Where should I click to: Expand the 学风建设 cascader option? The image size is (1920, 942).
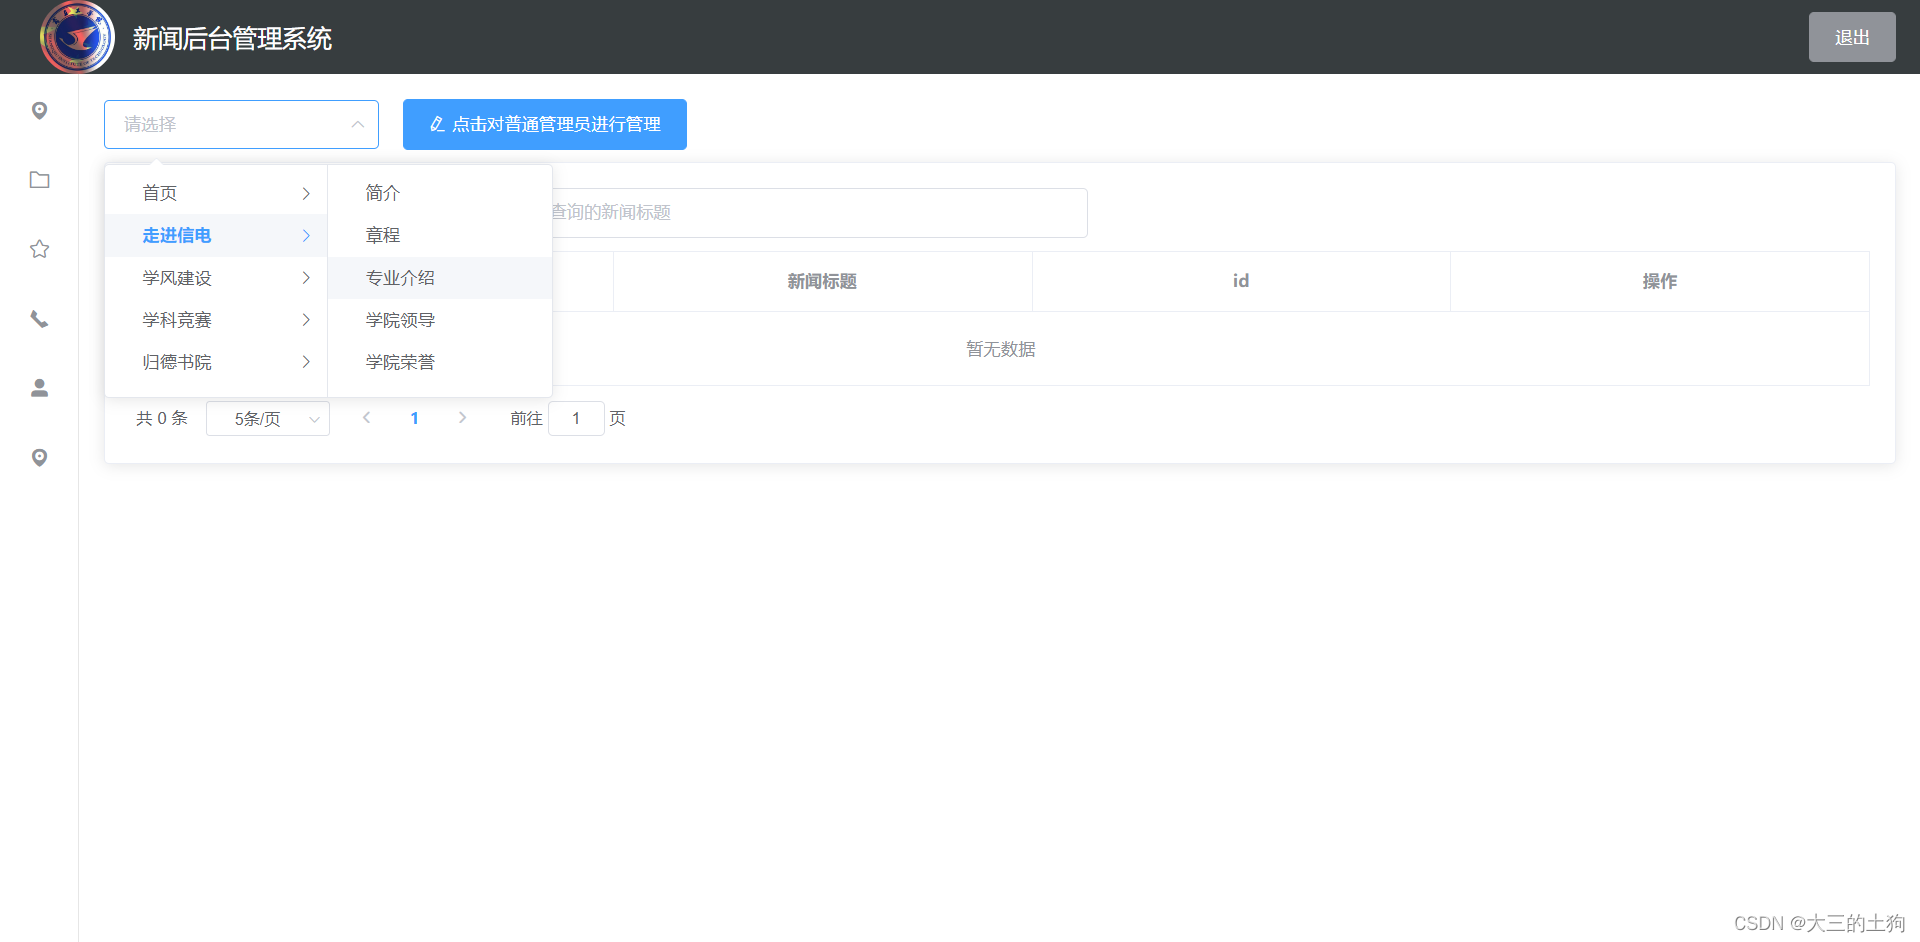(x=216, y=278)
